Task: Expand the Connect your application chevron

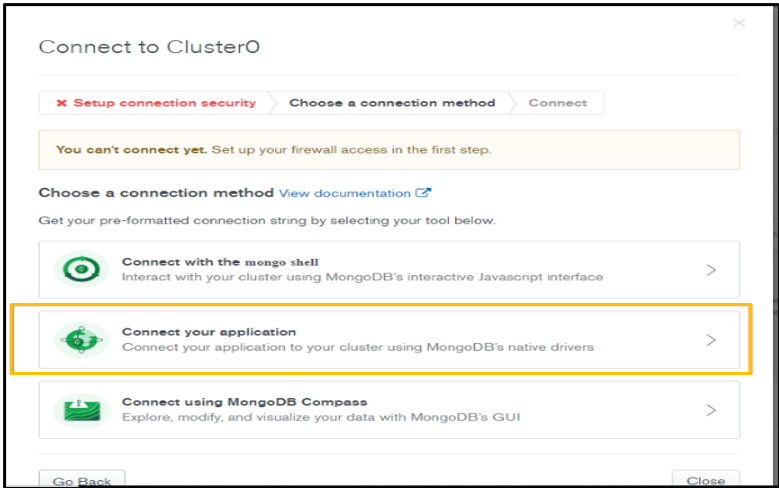Action: pyautogui.click(x=711, y=340)
